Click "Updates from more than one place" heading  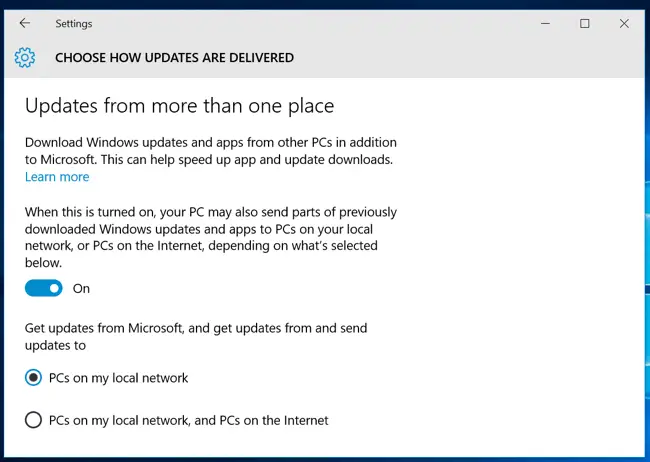179,106
